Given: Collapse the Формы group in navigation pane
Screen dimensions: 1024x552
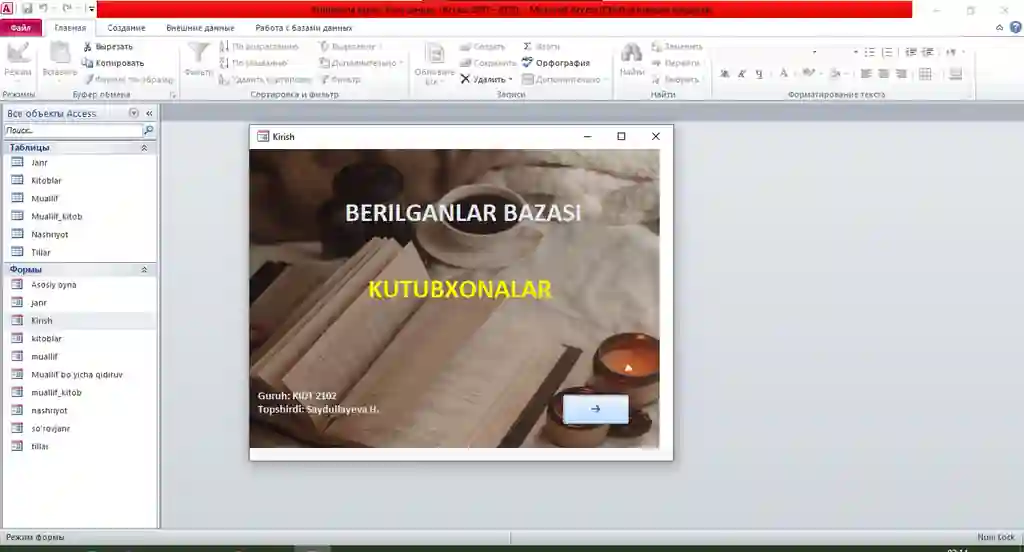Looking at the screenshot, I should (x=144, y=270).
